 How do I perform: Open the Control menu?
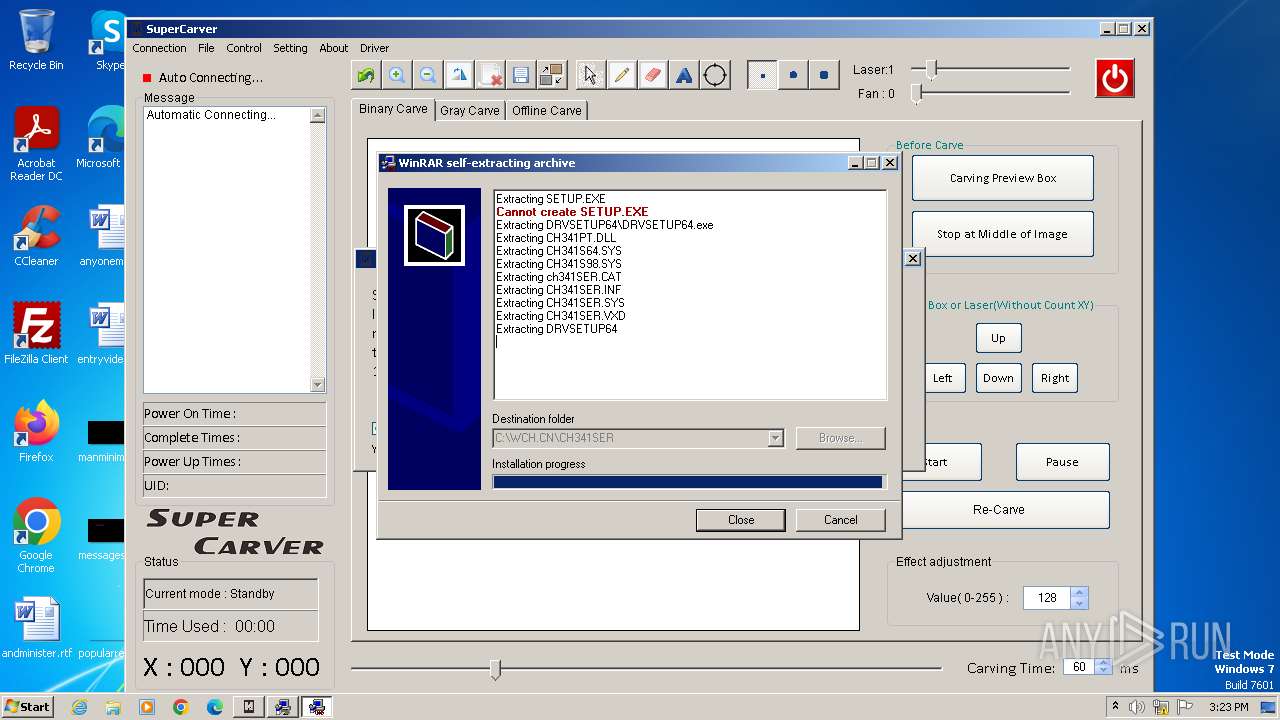click(x=244, y=48)
